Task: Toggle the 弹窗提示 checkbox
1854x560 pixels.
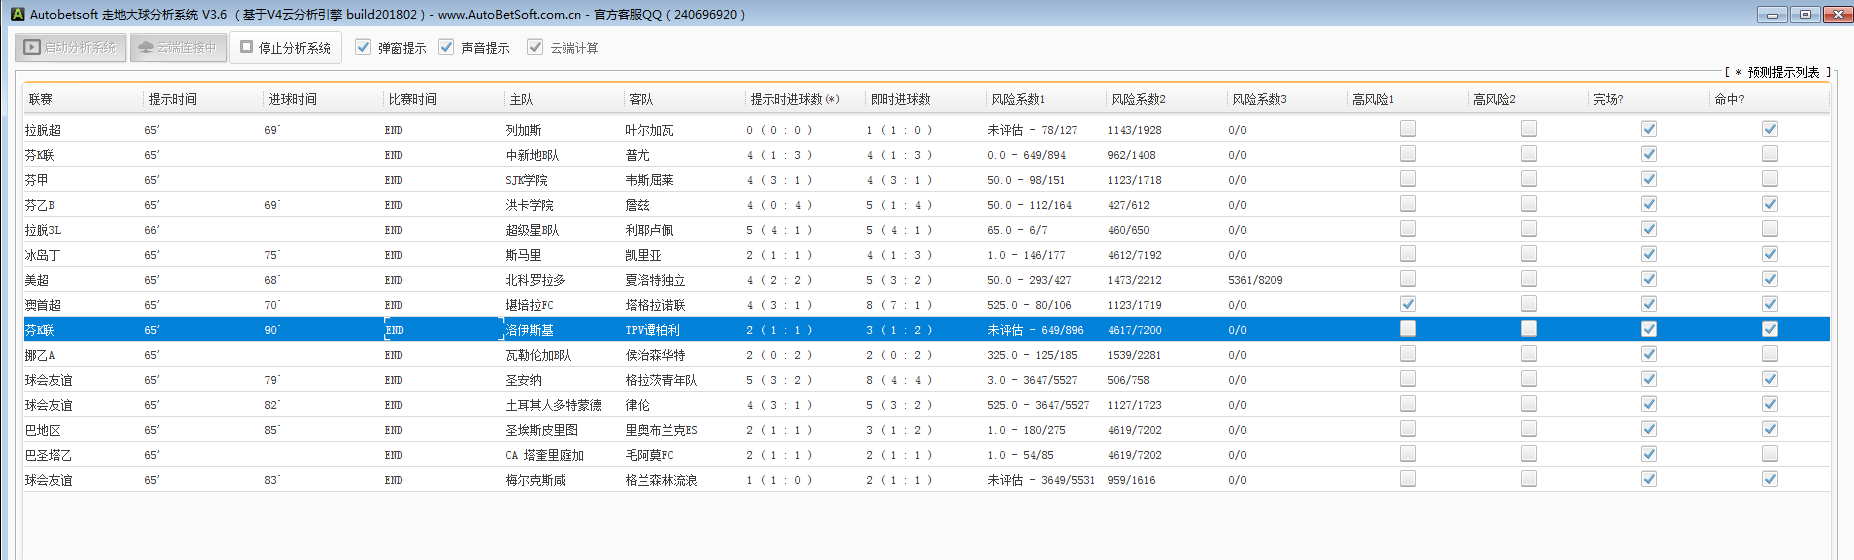Action: [363, 47]
